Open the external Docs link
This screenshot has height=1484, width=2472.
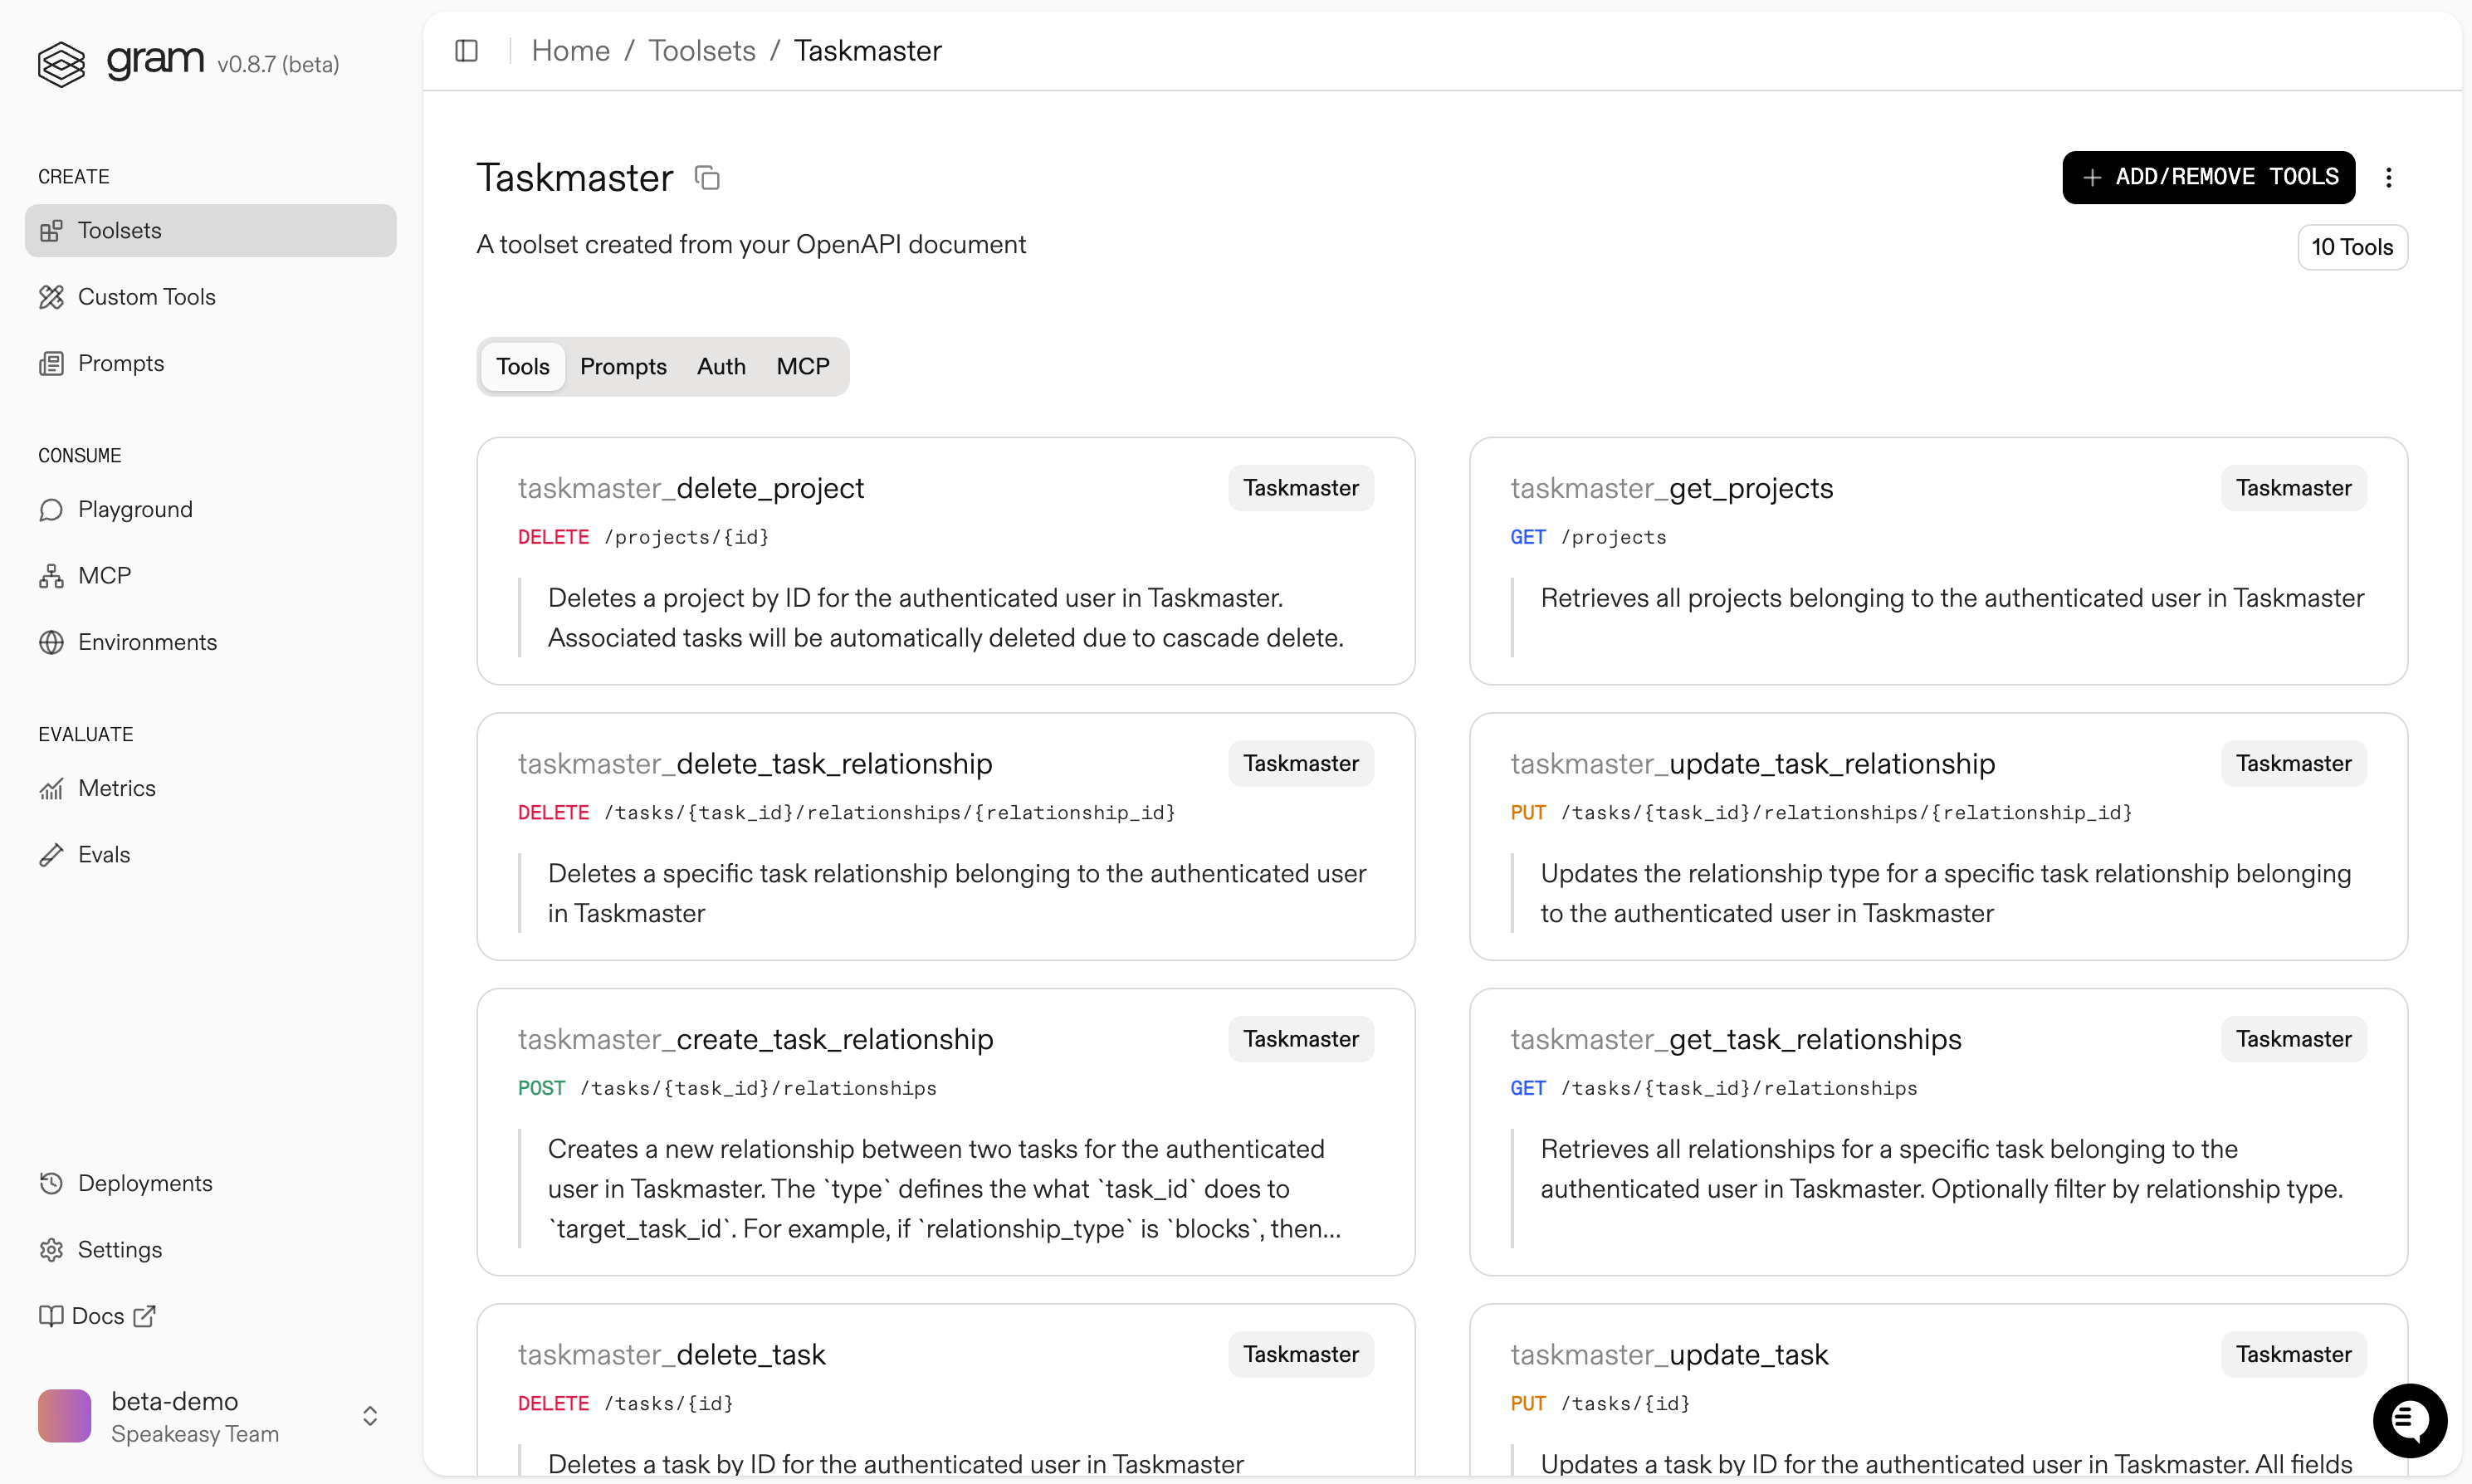97,1316
